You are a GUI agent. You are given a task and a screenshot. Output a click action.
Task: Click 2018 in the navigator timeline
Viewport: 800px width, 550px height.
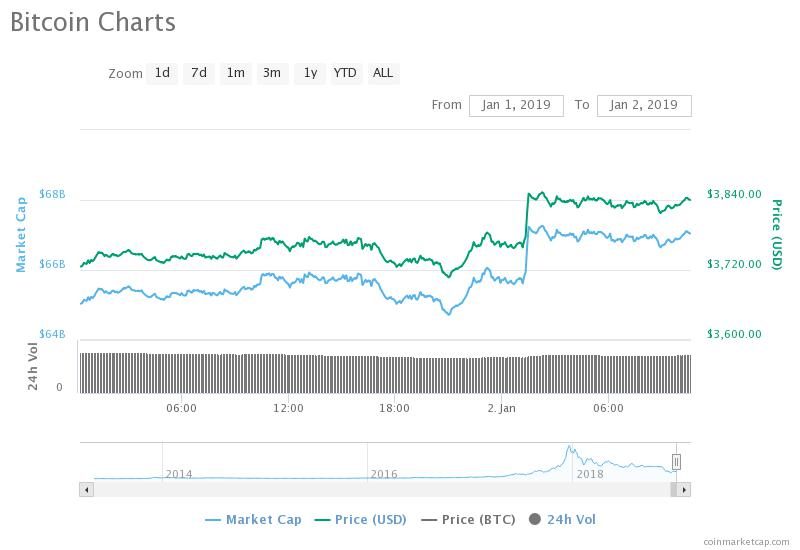[x=590, y=474]
